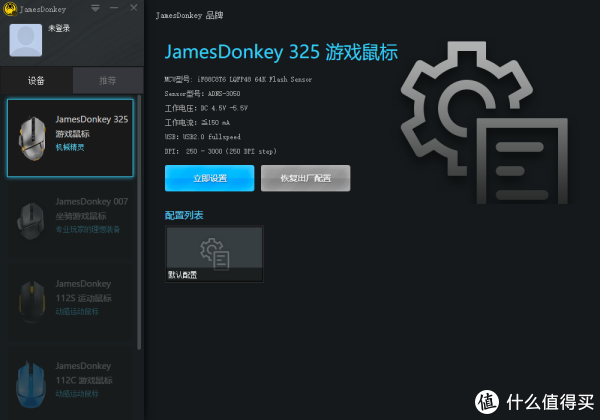Switch to the 设备 tab
Viewport: 600px width, 420px height.
click(36, 80)
